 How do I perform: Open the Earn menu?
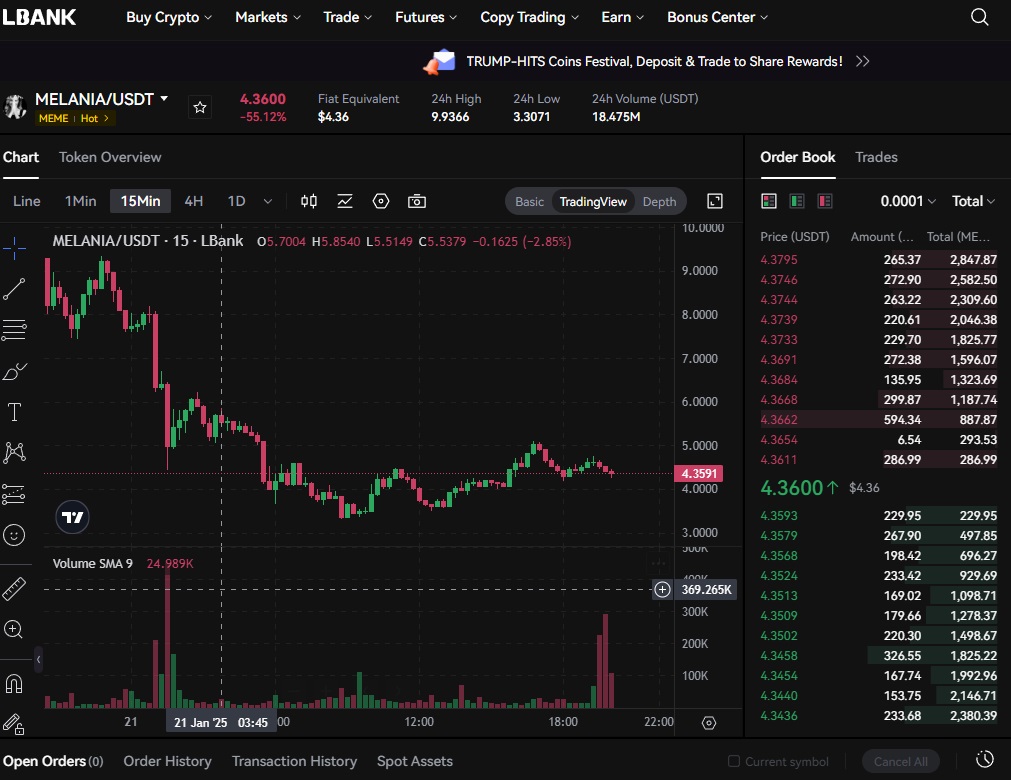click(x=623, y=17)
